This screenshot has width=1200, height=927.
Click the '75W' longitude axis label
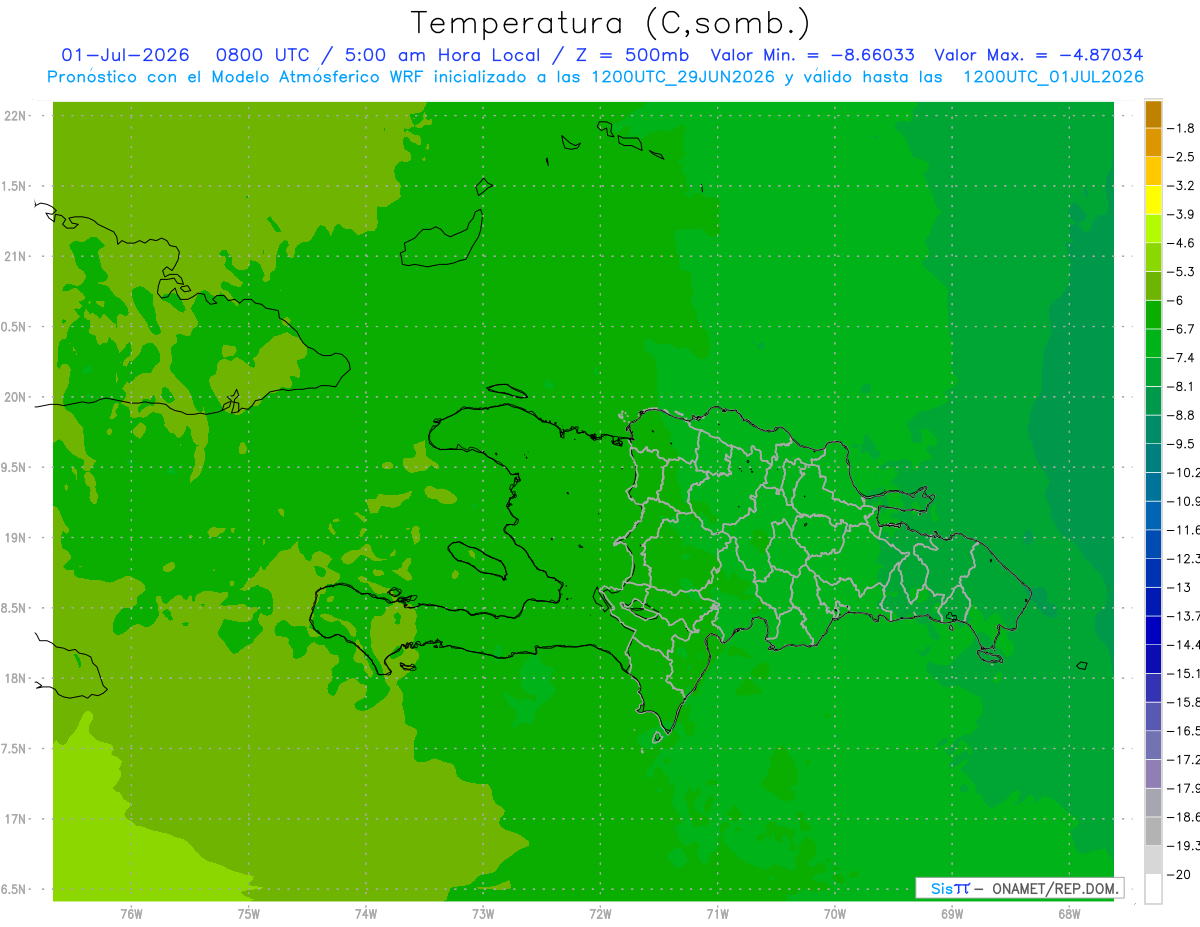[249, 914]
